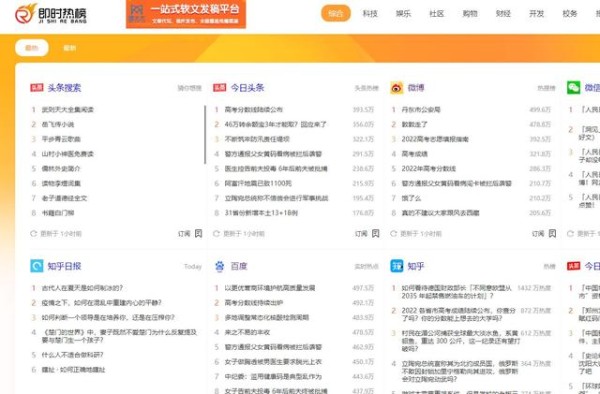Click the red 今日头条 badge icon

[220, 88]
